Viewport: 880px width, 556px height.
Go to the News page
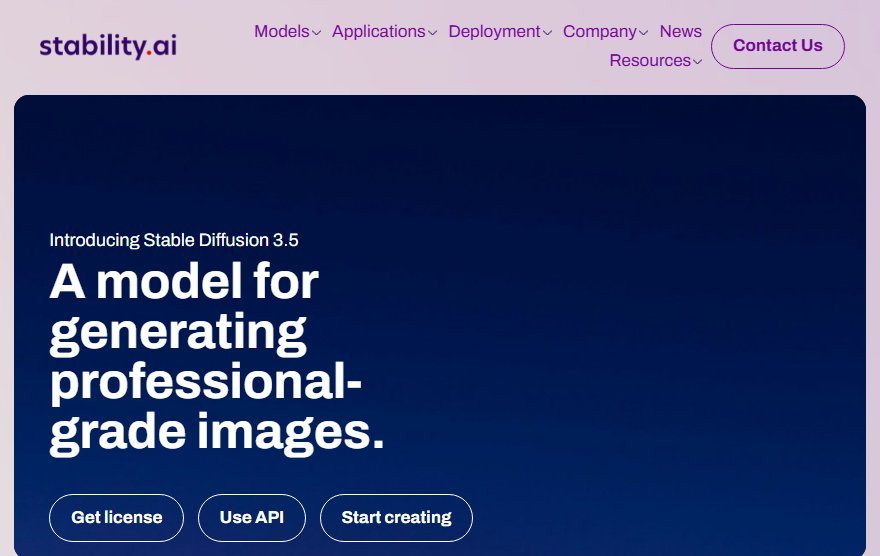680,31
